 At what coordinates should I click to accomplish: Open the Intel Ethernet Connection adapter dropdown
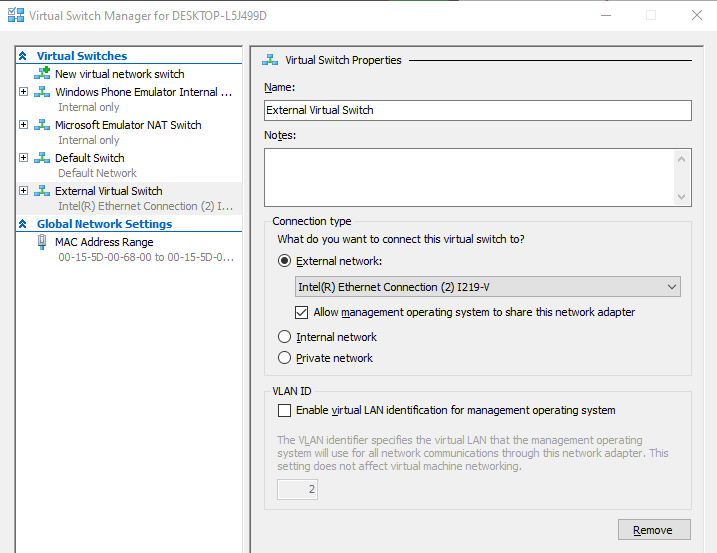[x=487, y=287]
